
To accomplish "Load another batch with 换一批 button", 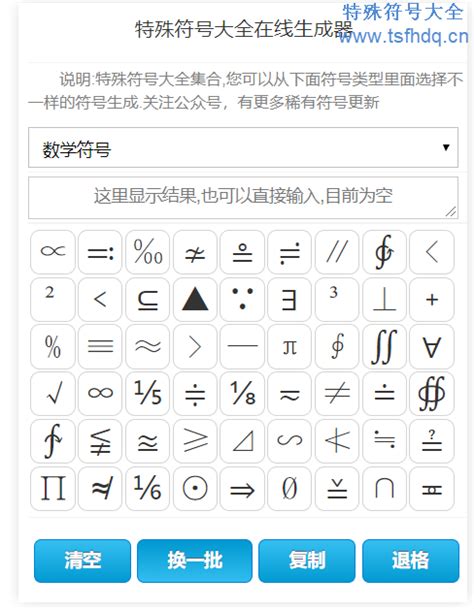I will [195, 561].
